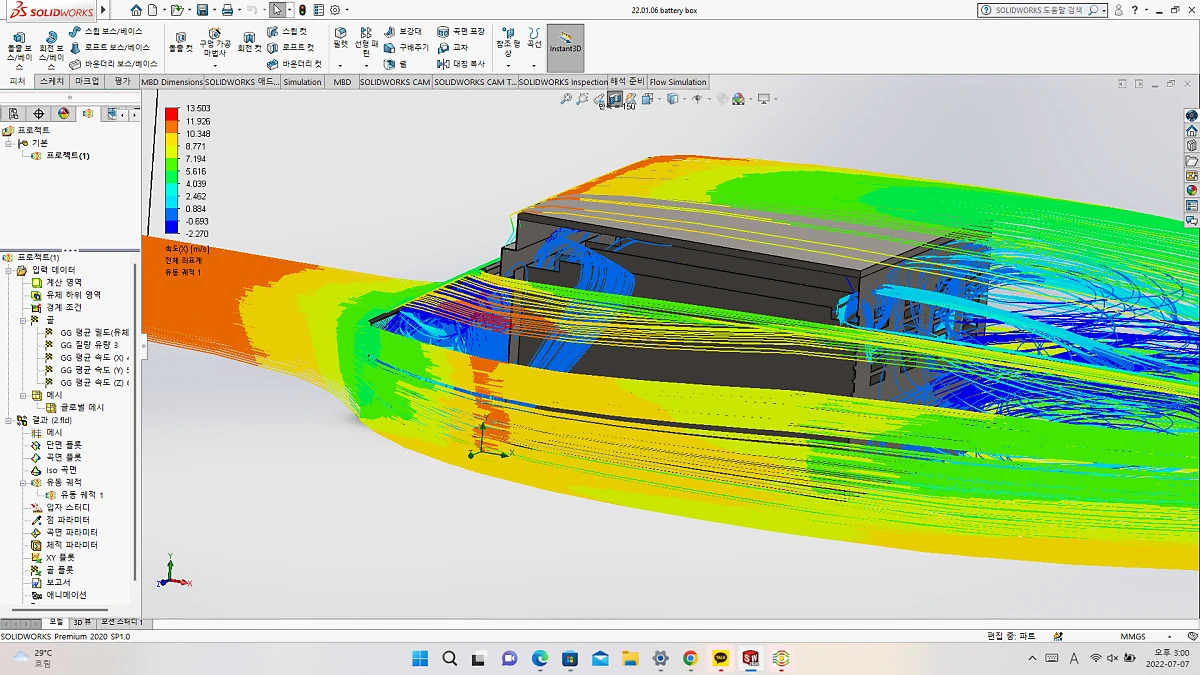Image resolution: width=1200 pixels, height=675 pixels.
Task: Open the hide/show items eye dropdown
Action: click(697, 99)
